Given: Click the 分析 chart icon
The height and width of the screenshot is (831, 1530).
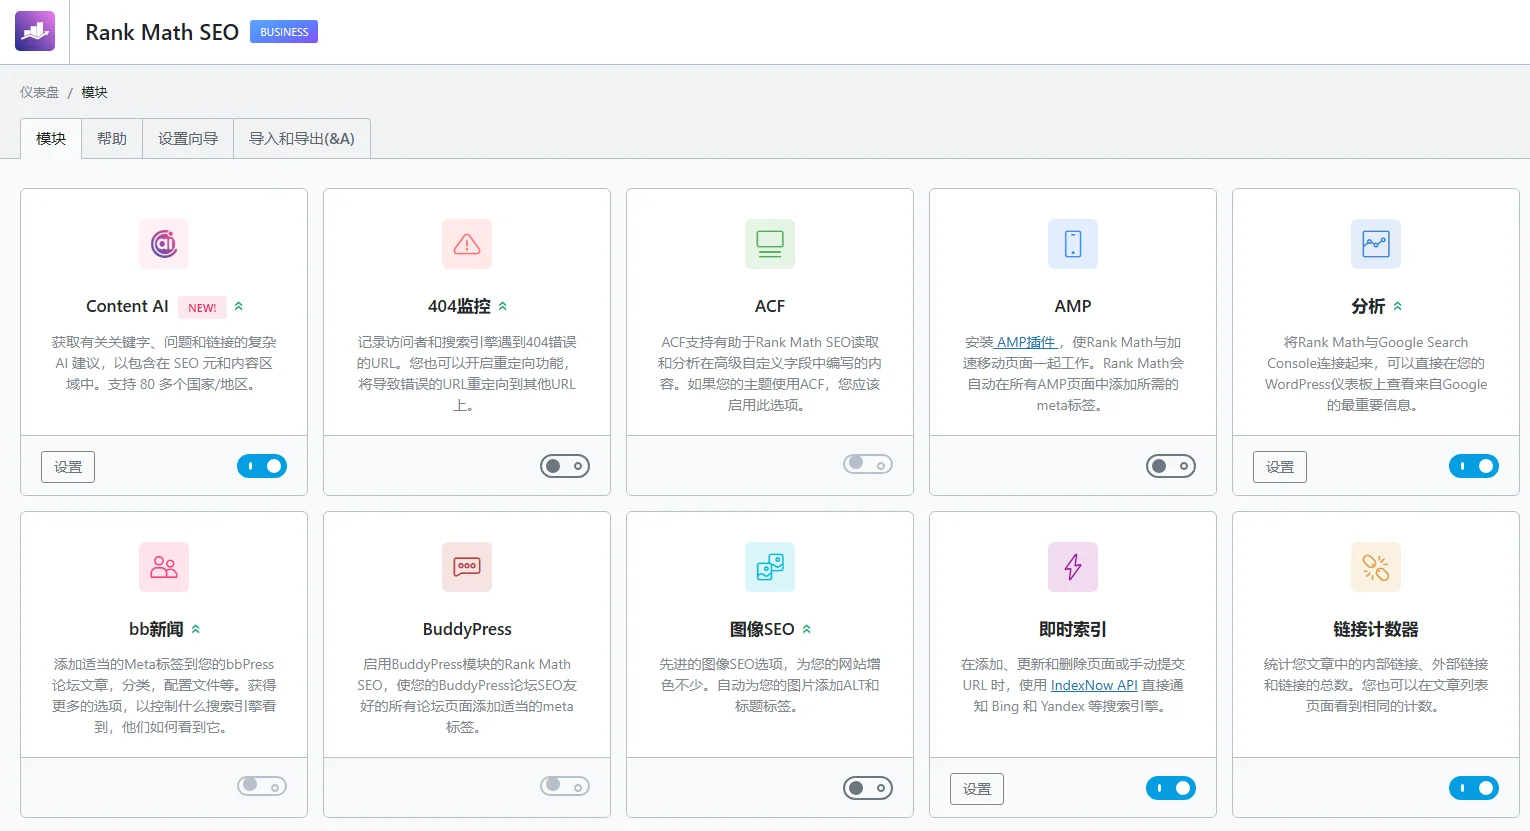Looking at the screenshot, I should 1375,243.
